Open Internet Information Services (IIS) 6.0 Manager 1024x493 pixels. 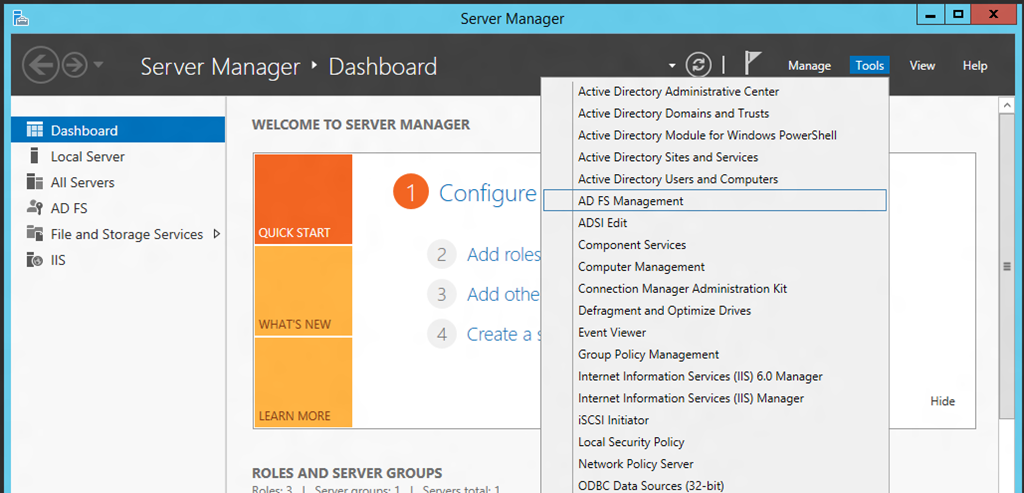pyautogui.click(x=715, y=376)
